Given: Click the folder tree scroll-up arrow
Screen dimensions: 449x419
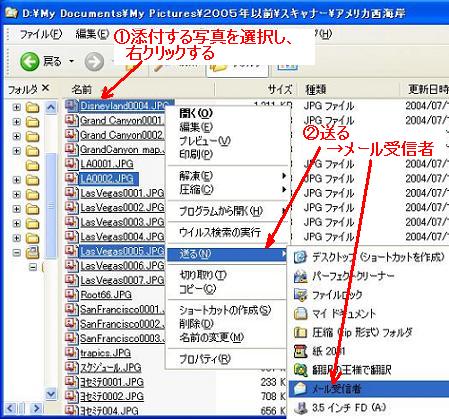Looking at the screenshot, I should pos(51,107).
